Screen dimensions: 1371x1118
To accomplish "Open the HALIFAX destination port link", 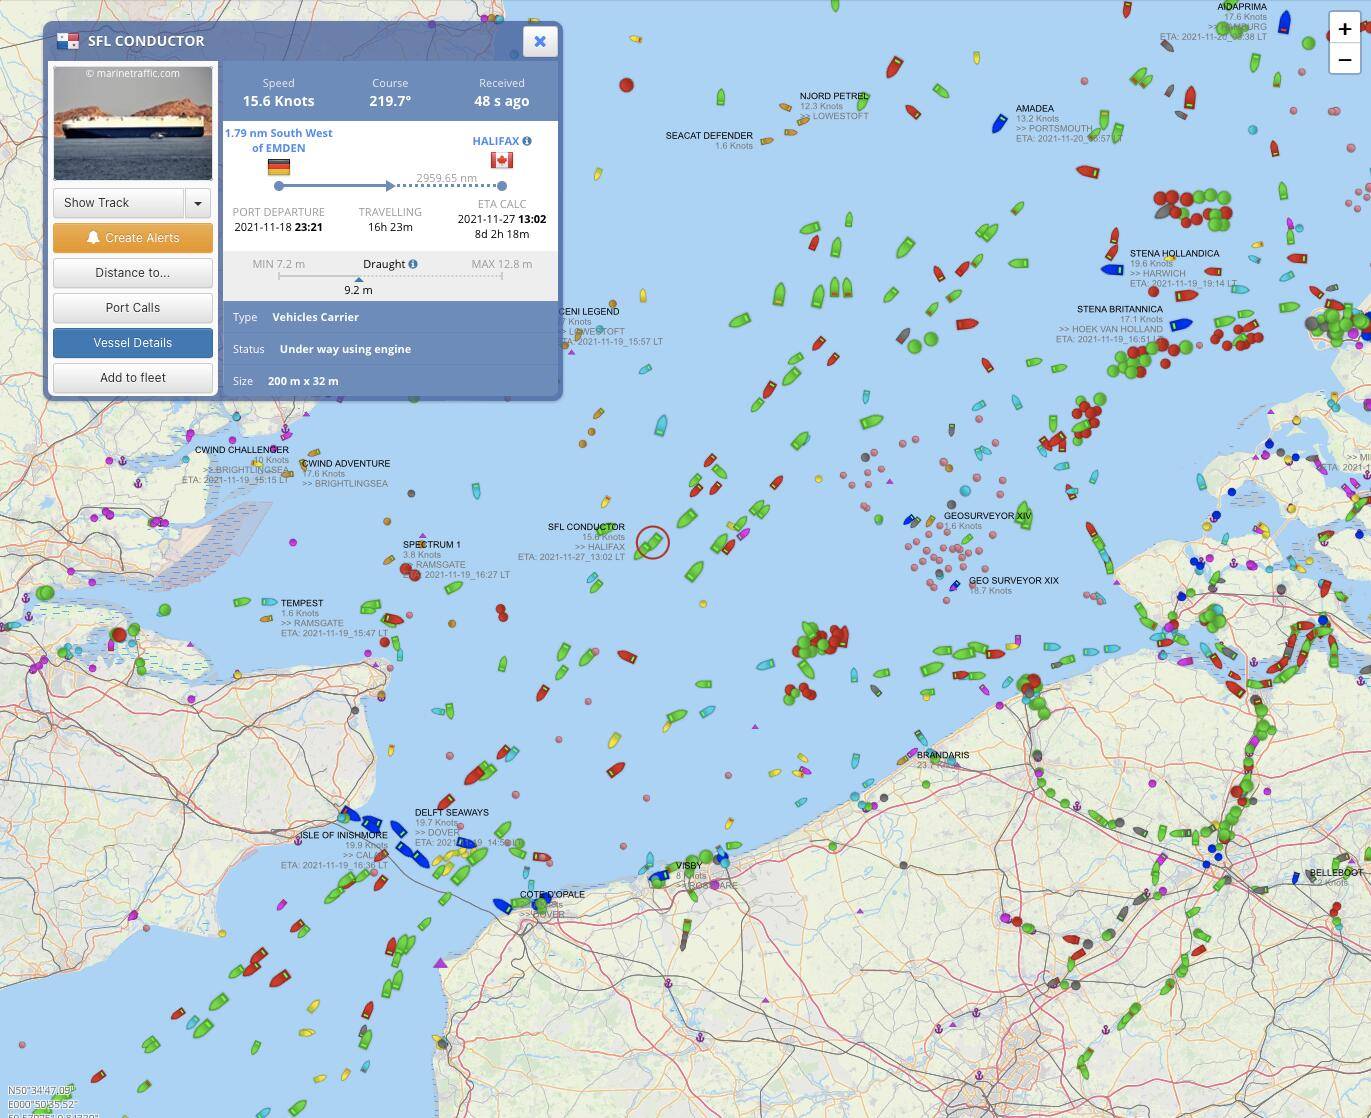I will pos(495,141).
